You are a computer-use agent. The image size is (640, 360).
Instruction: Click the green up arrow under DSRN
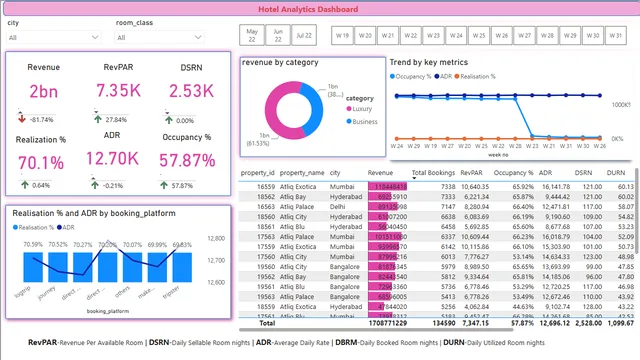169,120
